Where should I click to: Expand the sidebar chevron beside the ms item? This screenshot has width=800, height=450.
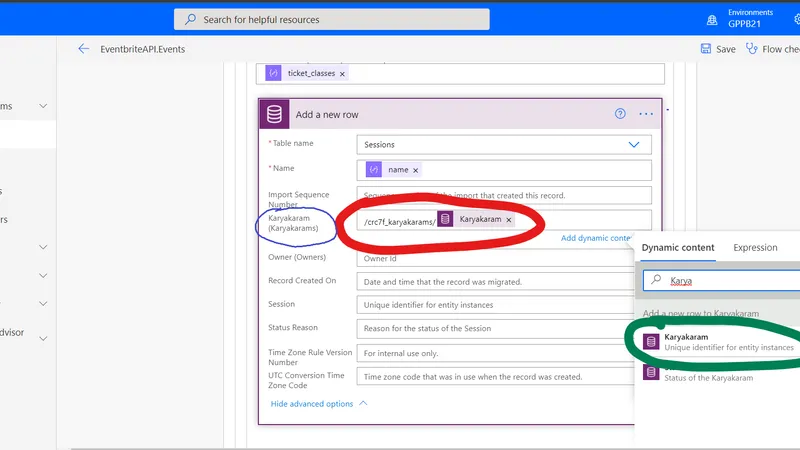click(x=43, y=106)
